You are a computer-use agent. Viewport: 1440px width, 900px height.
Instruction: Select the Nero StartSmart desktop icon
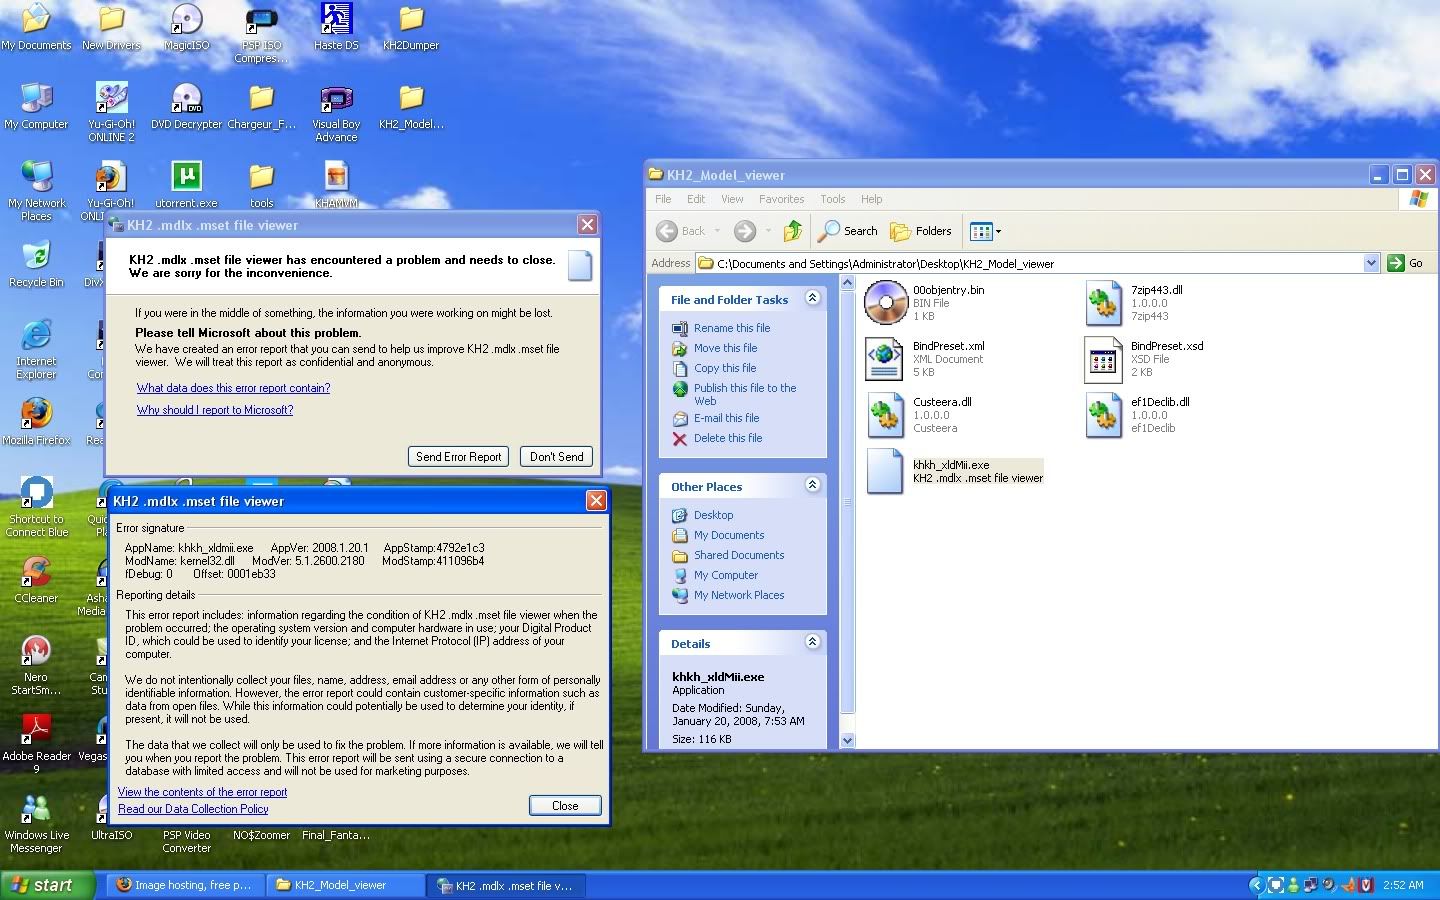click(x=36, y=665)
